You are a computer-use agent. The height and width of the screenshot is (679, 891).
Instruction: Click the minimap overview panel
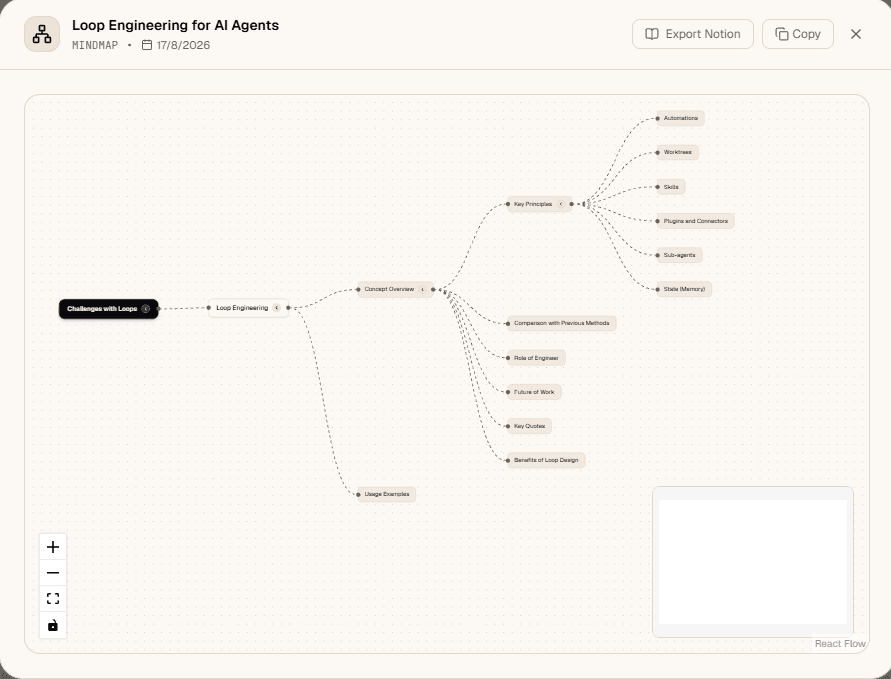pos(753,561)
